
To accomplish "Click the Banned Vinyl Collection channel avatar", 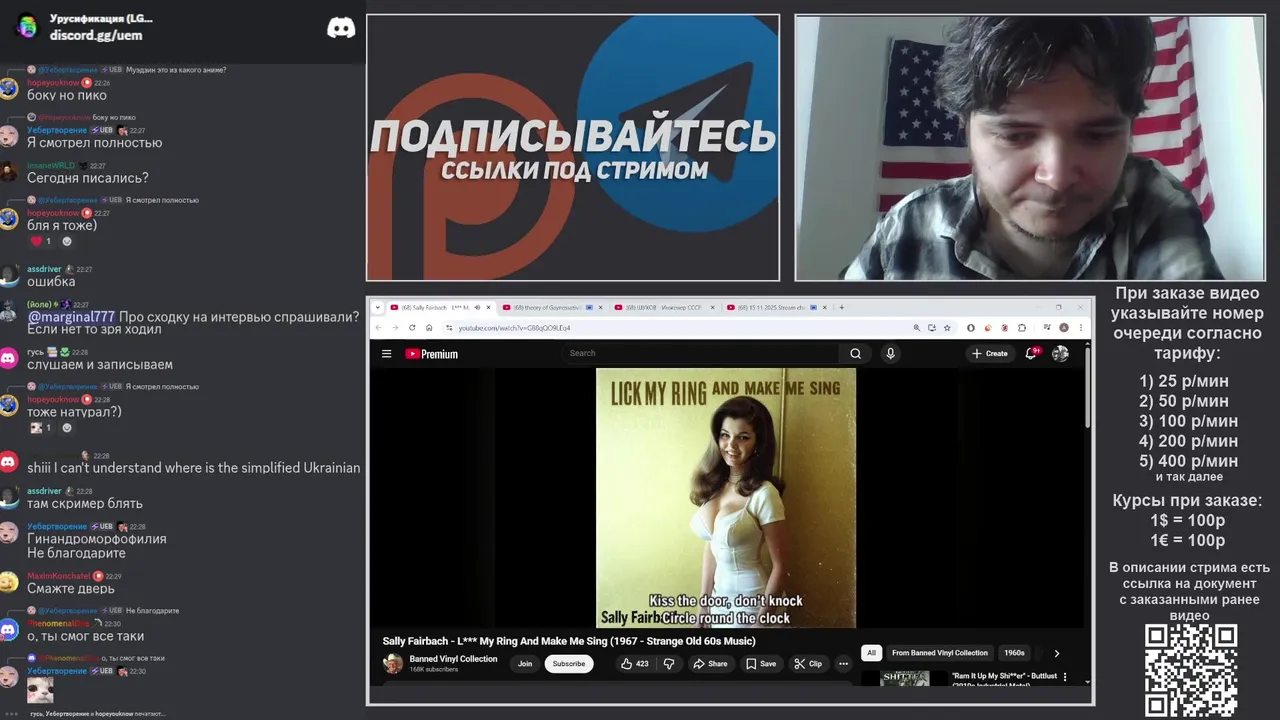I will [x=393, y=663].
